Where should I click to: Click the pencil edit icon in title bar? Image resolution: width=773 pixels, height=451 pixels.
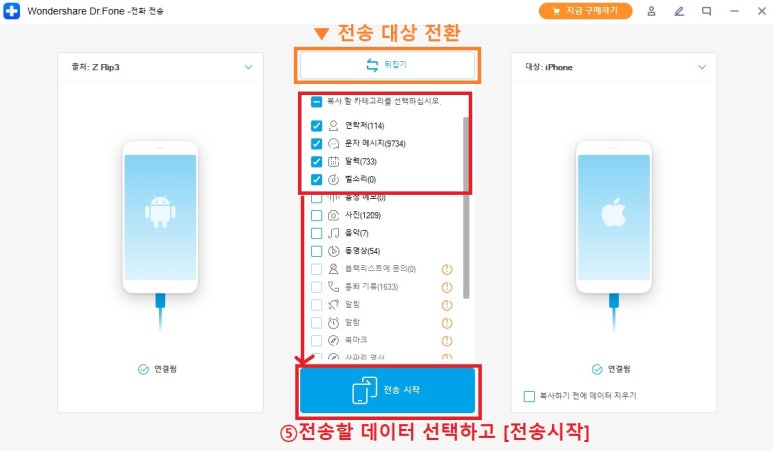coord(679,11)
